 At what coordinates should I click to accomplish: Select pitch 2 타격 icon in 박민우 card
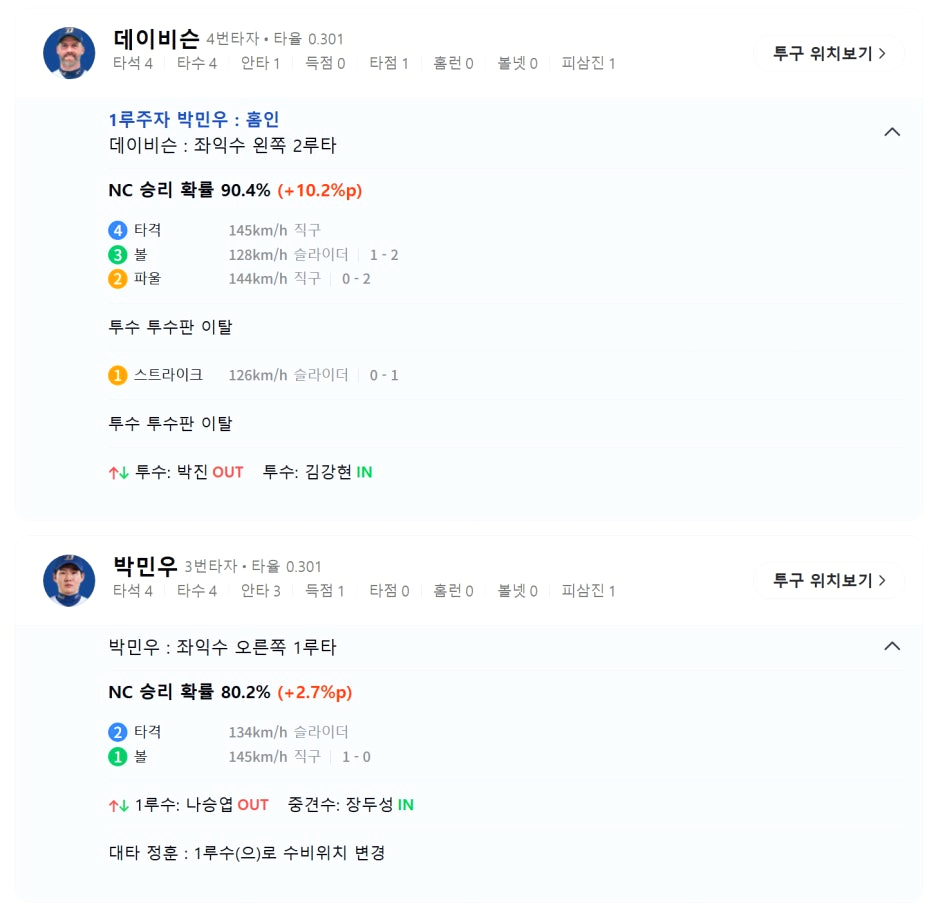point(119,732)
